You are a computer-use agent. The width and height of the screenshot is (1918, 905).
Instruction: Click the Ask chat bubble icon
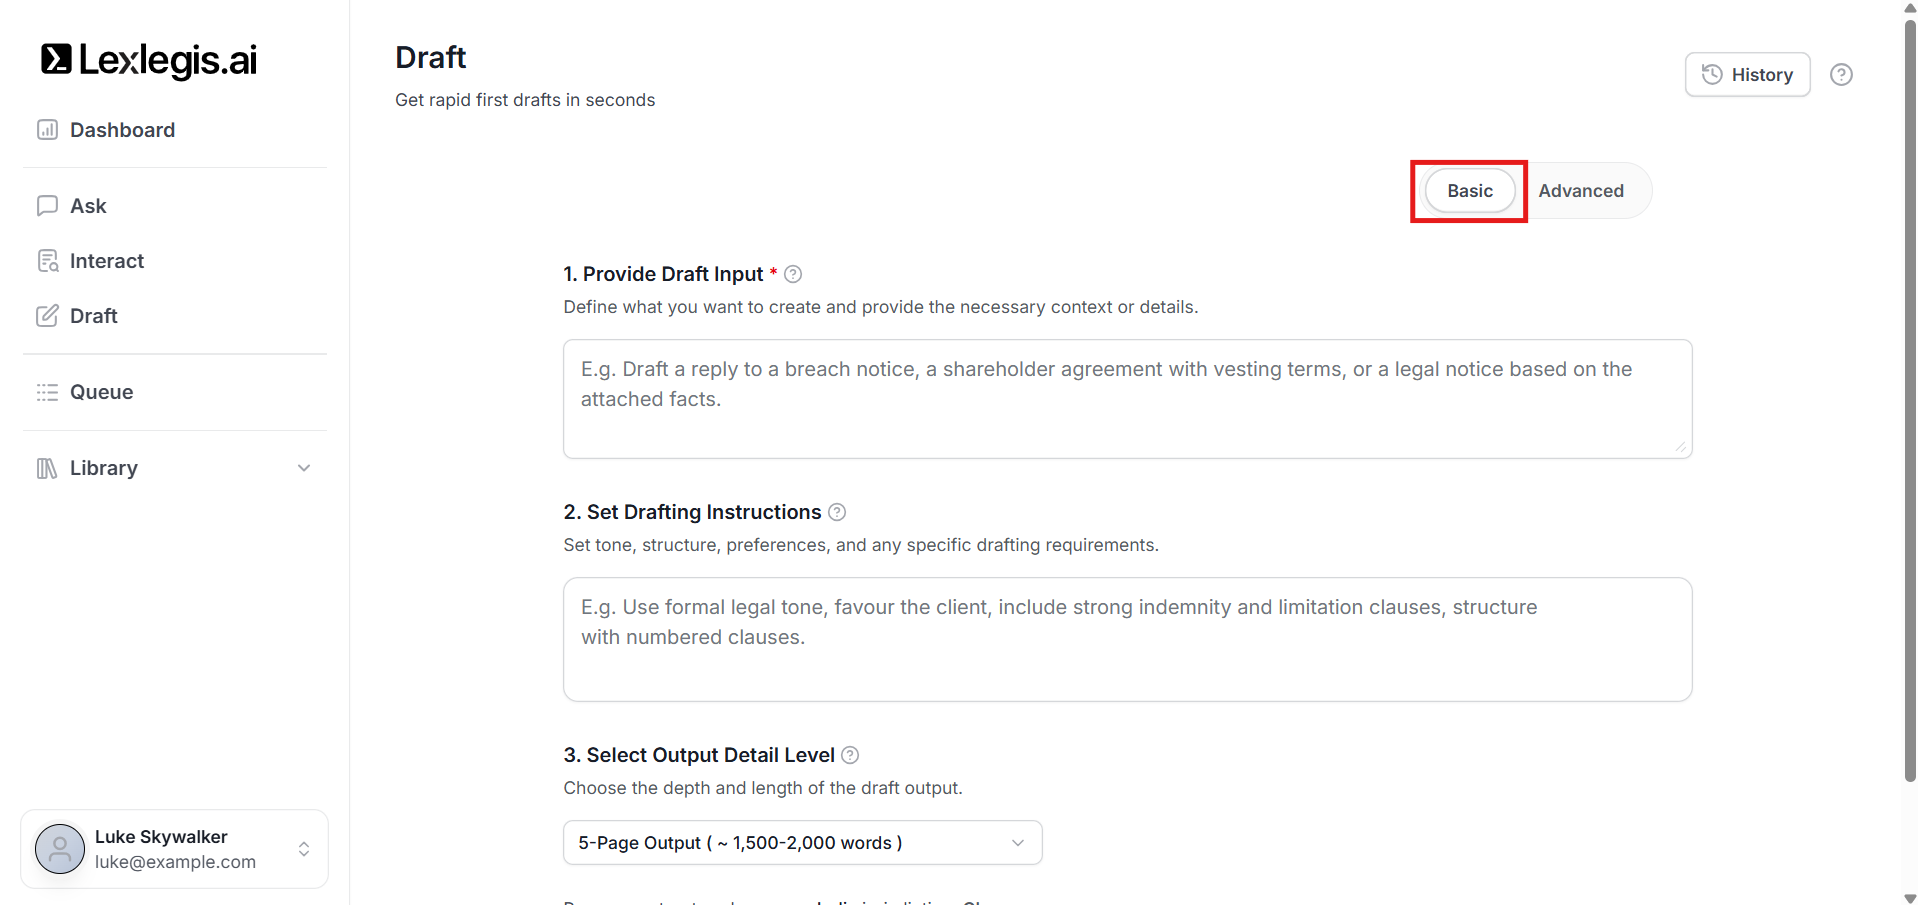pos(47,206)
